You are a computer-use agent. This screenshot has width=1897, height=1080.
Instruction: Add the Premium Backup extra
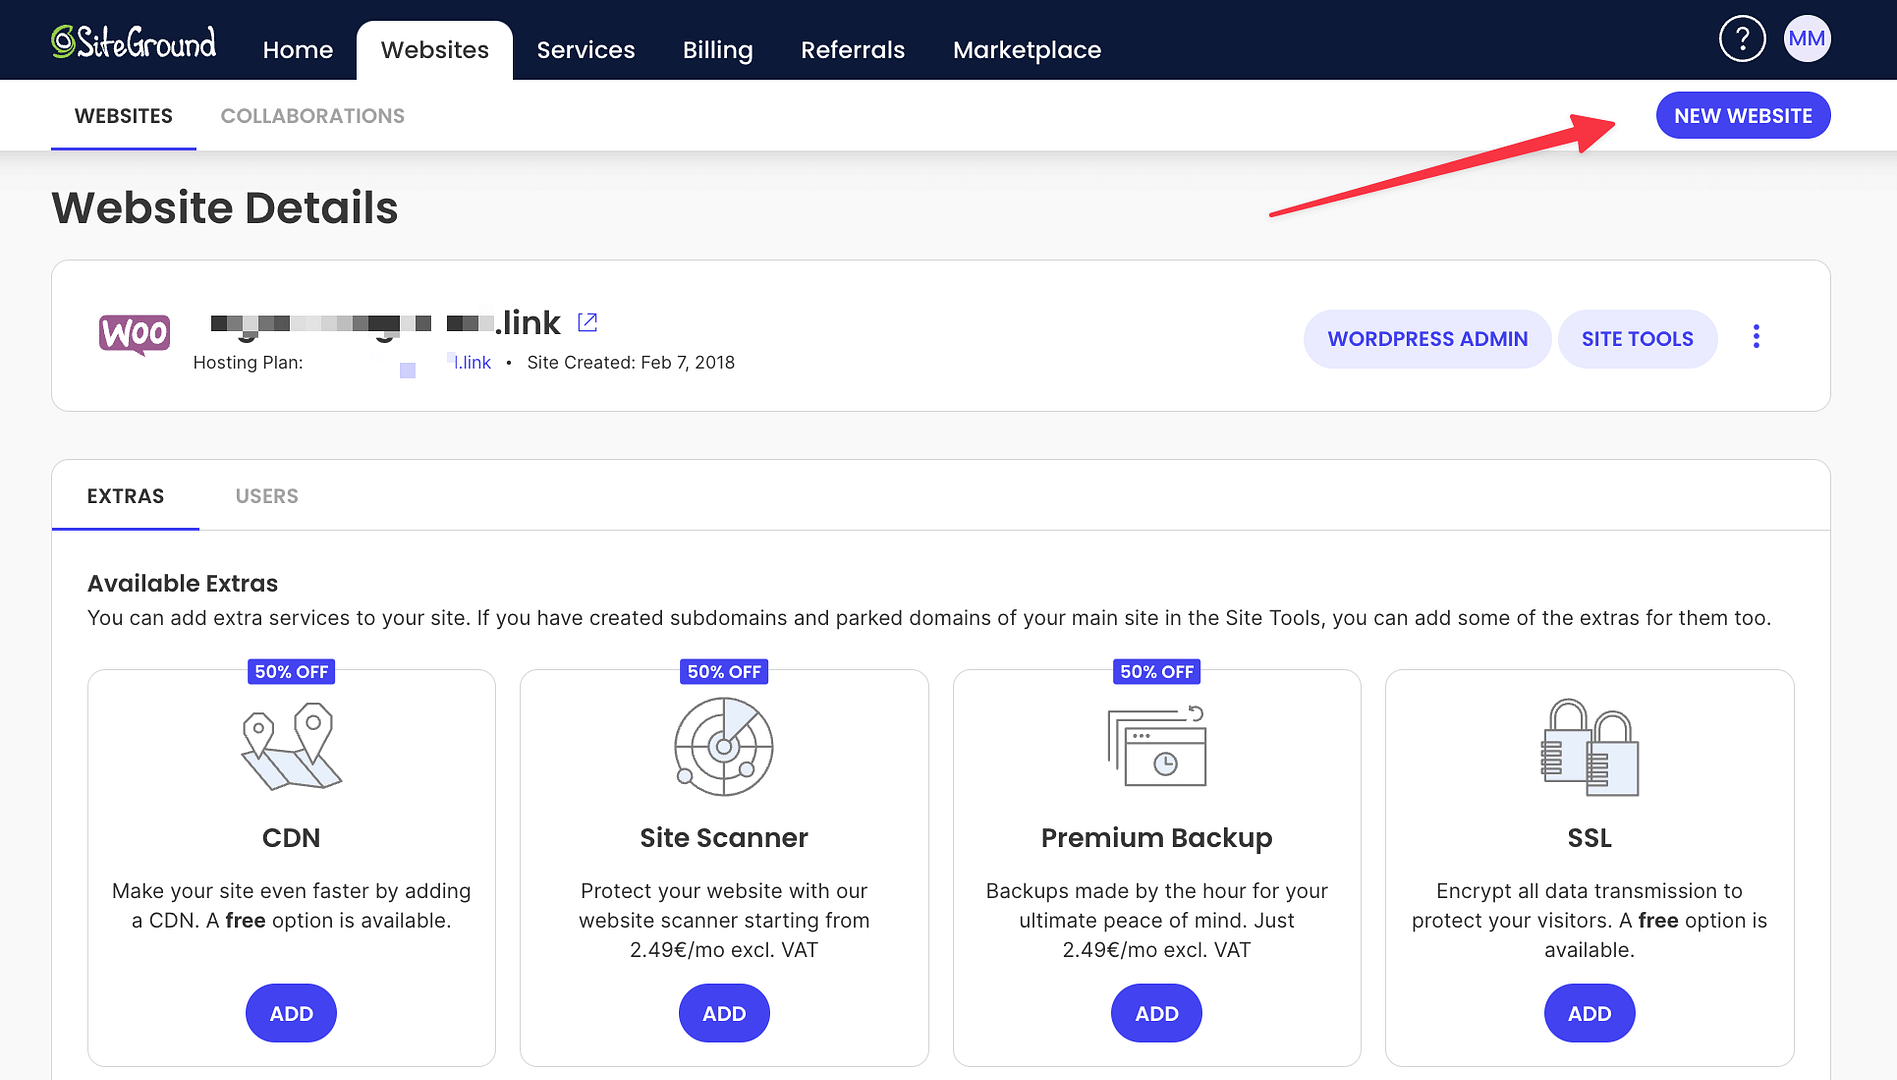point(1157,1013)
